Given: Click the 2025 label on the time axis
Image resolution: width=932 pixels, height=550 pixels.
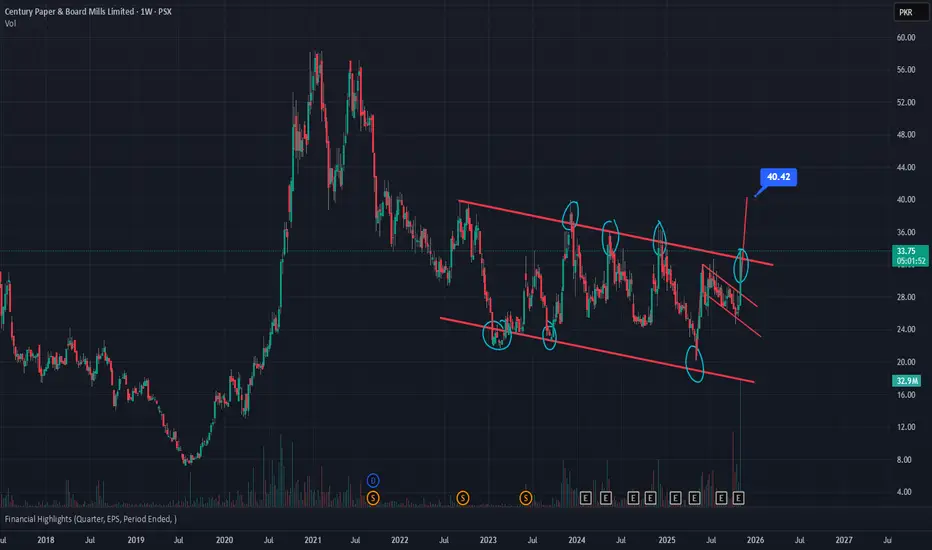Looking at the screenshot, I should point(667,540).
